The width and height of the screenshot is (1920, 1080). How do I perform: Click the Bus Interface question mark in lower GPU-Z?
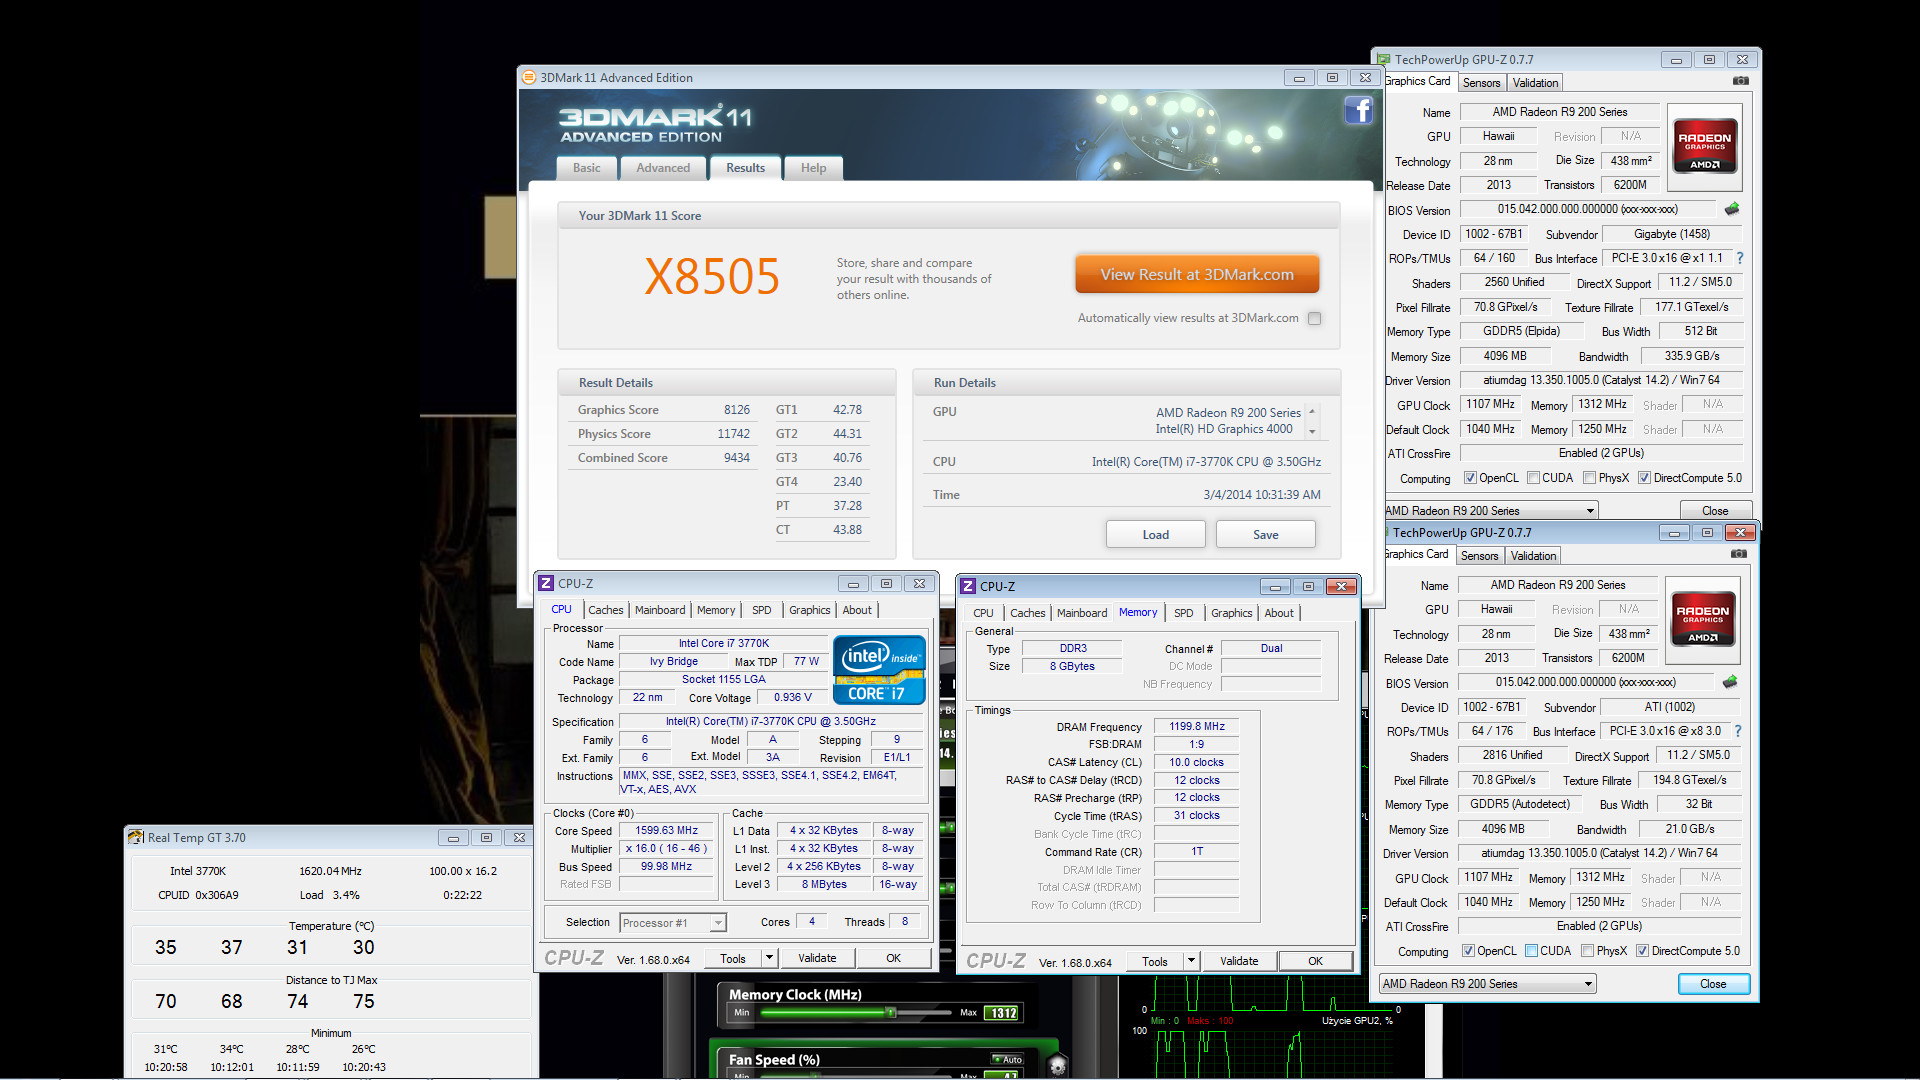tap(1737, 731)
